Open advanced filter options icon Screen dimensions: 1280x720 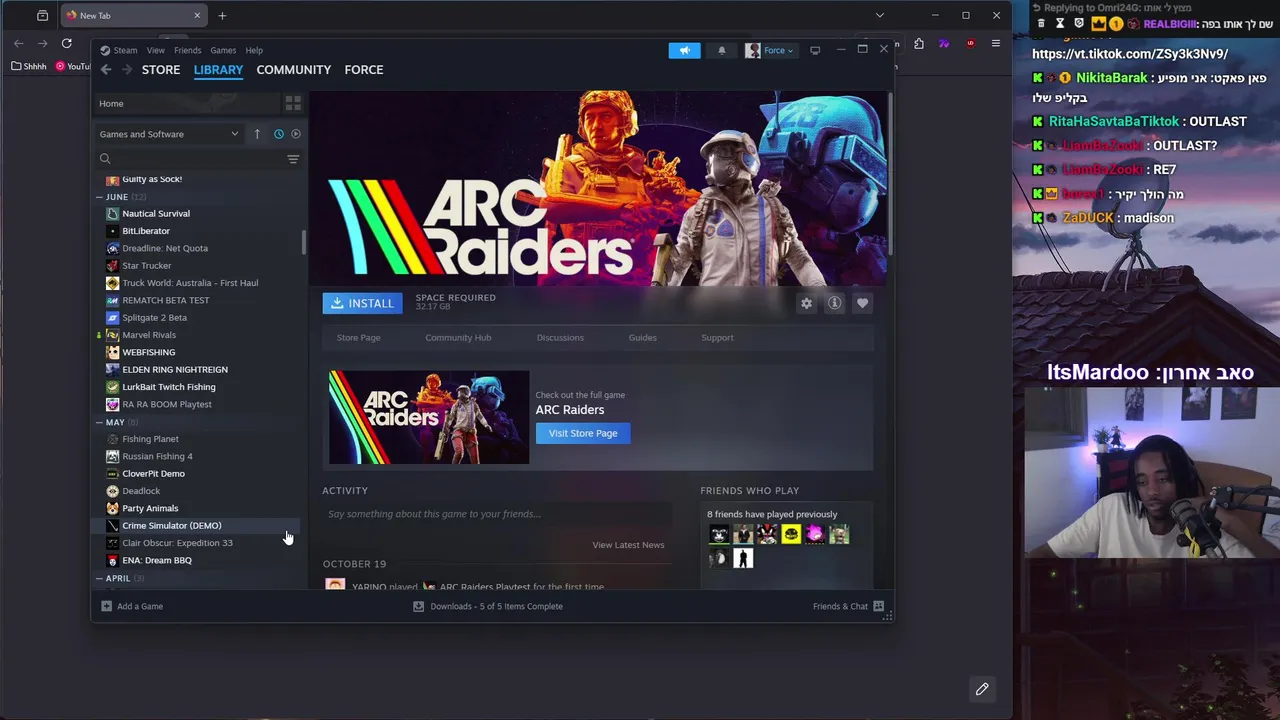coord(293,159)
